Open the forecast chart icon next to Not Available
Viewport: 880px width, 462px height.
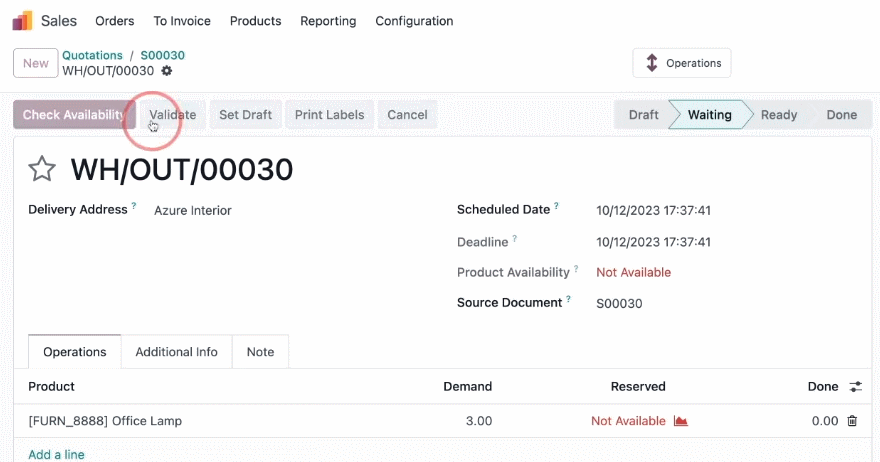coord(680,420)
